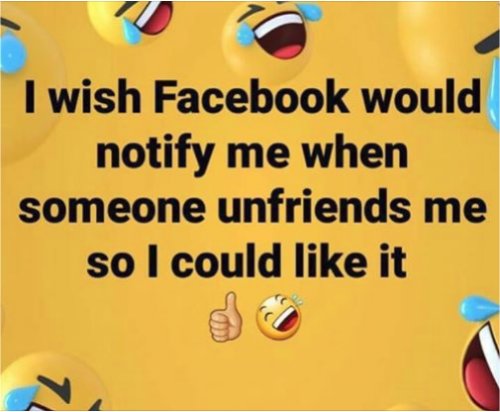Click the word wish
Image resolution: width=500 pixels, height=412 pixels.
click(95, 98)
